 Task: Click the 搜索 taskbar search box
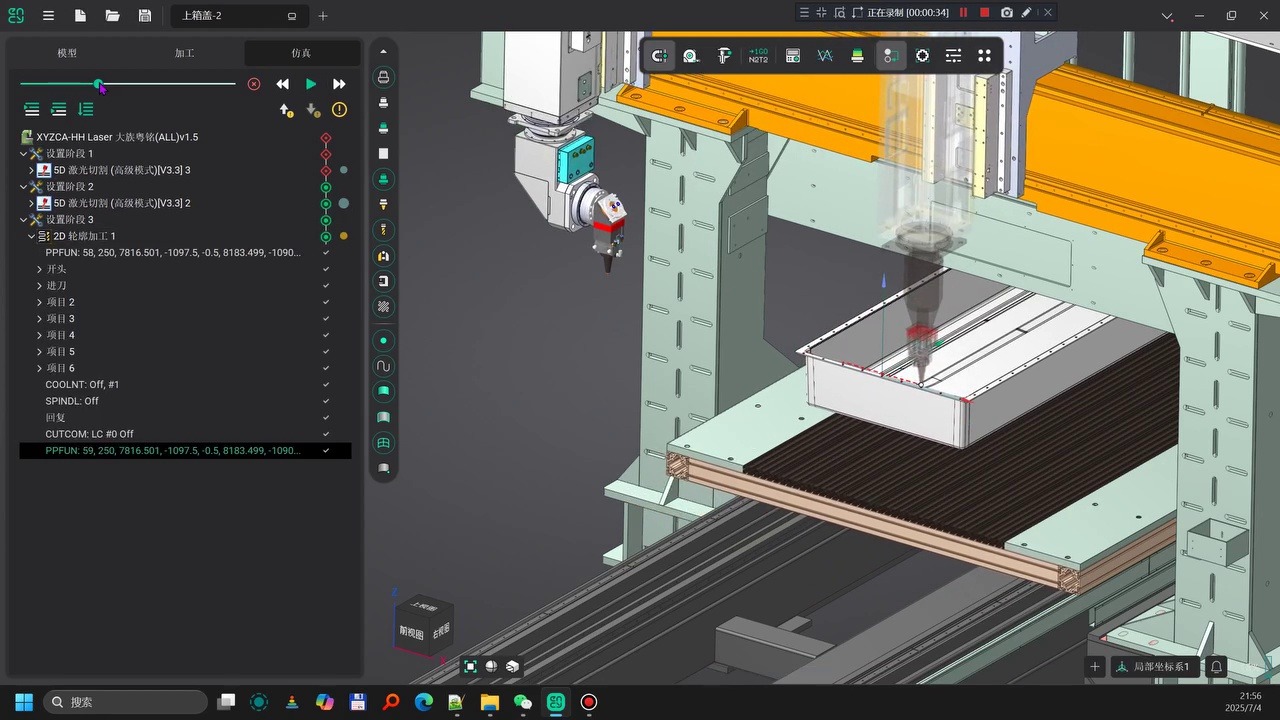tap(125, 702)
